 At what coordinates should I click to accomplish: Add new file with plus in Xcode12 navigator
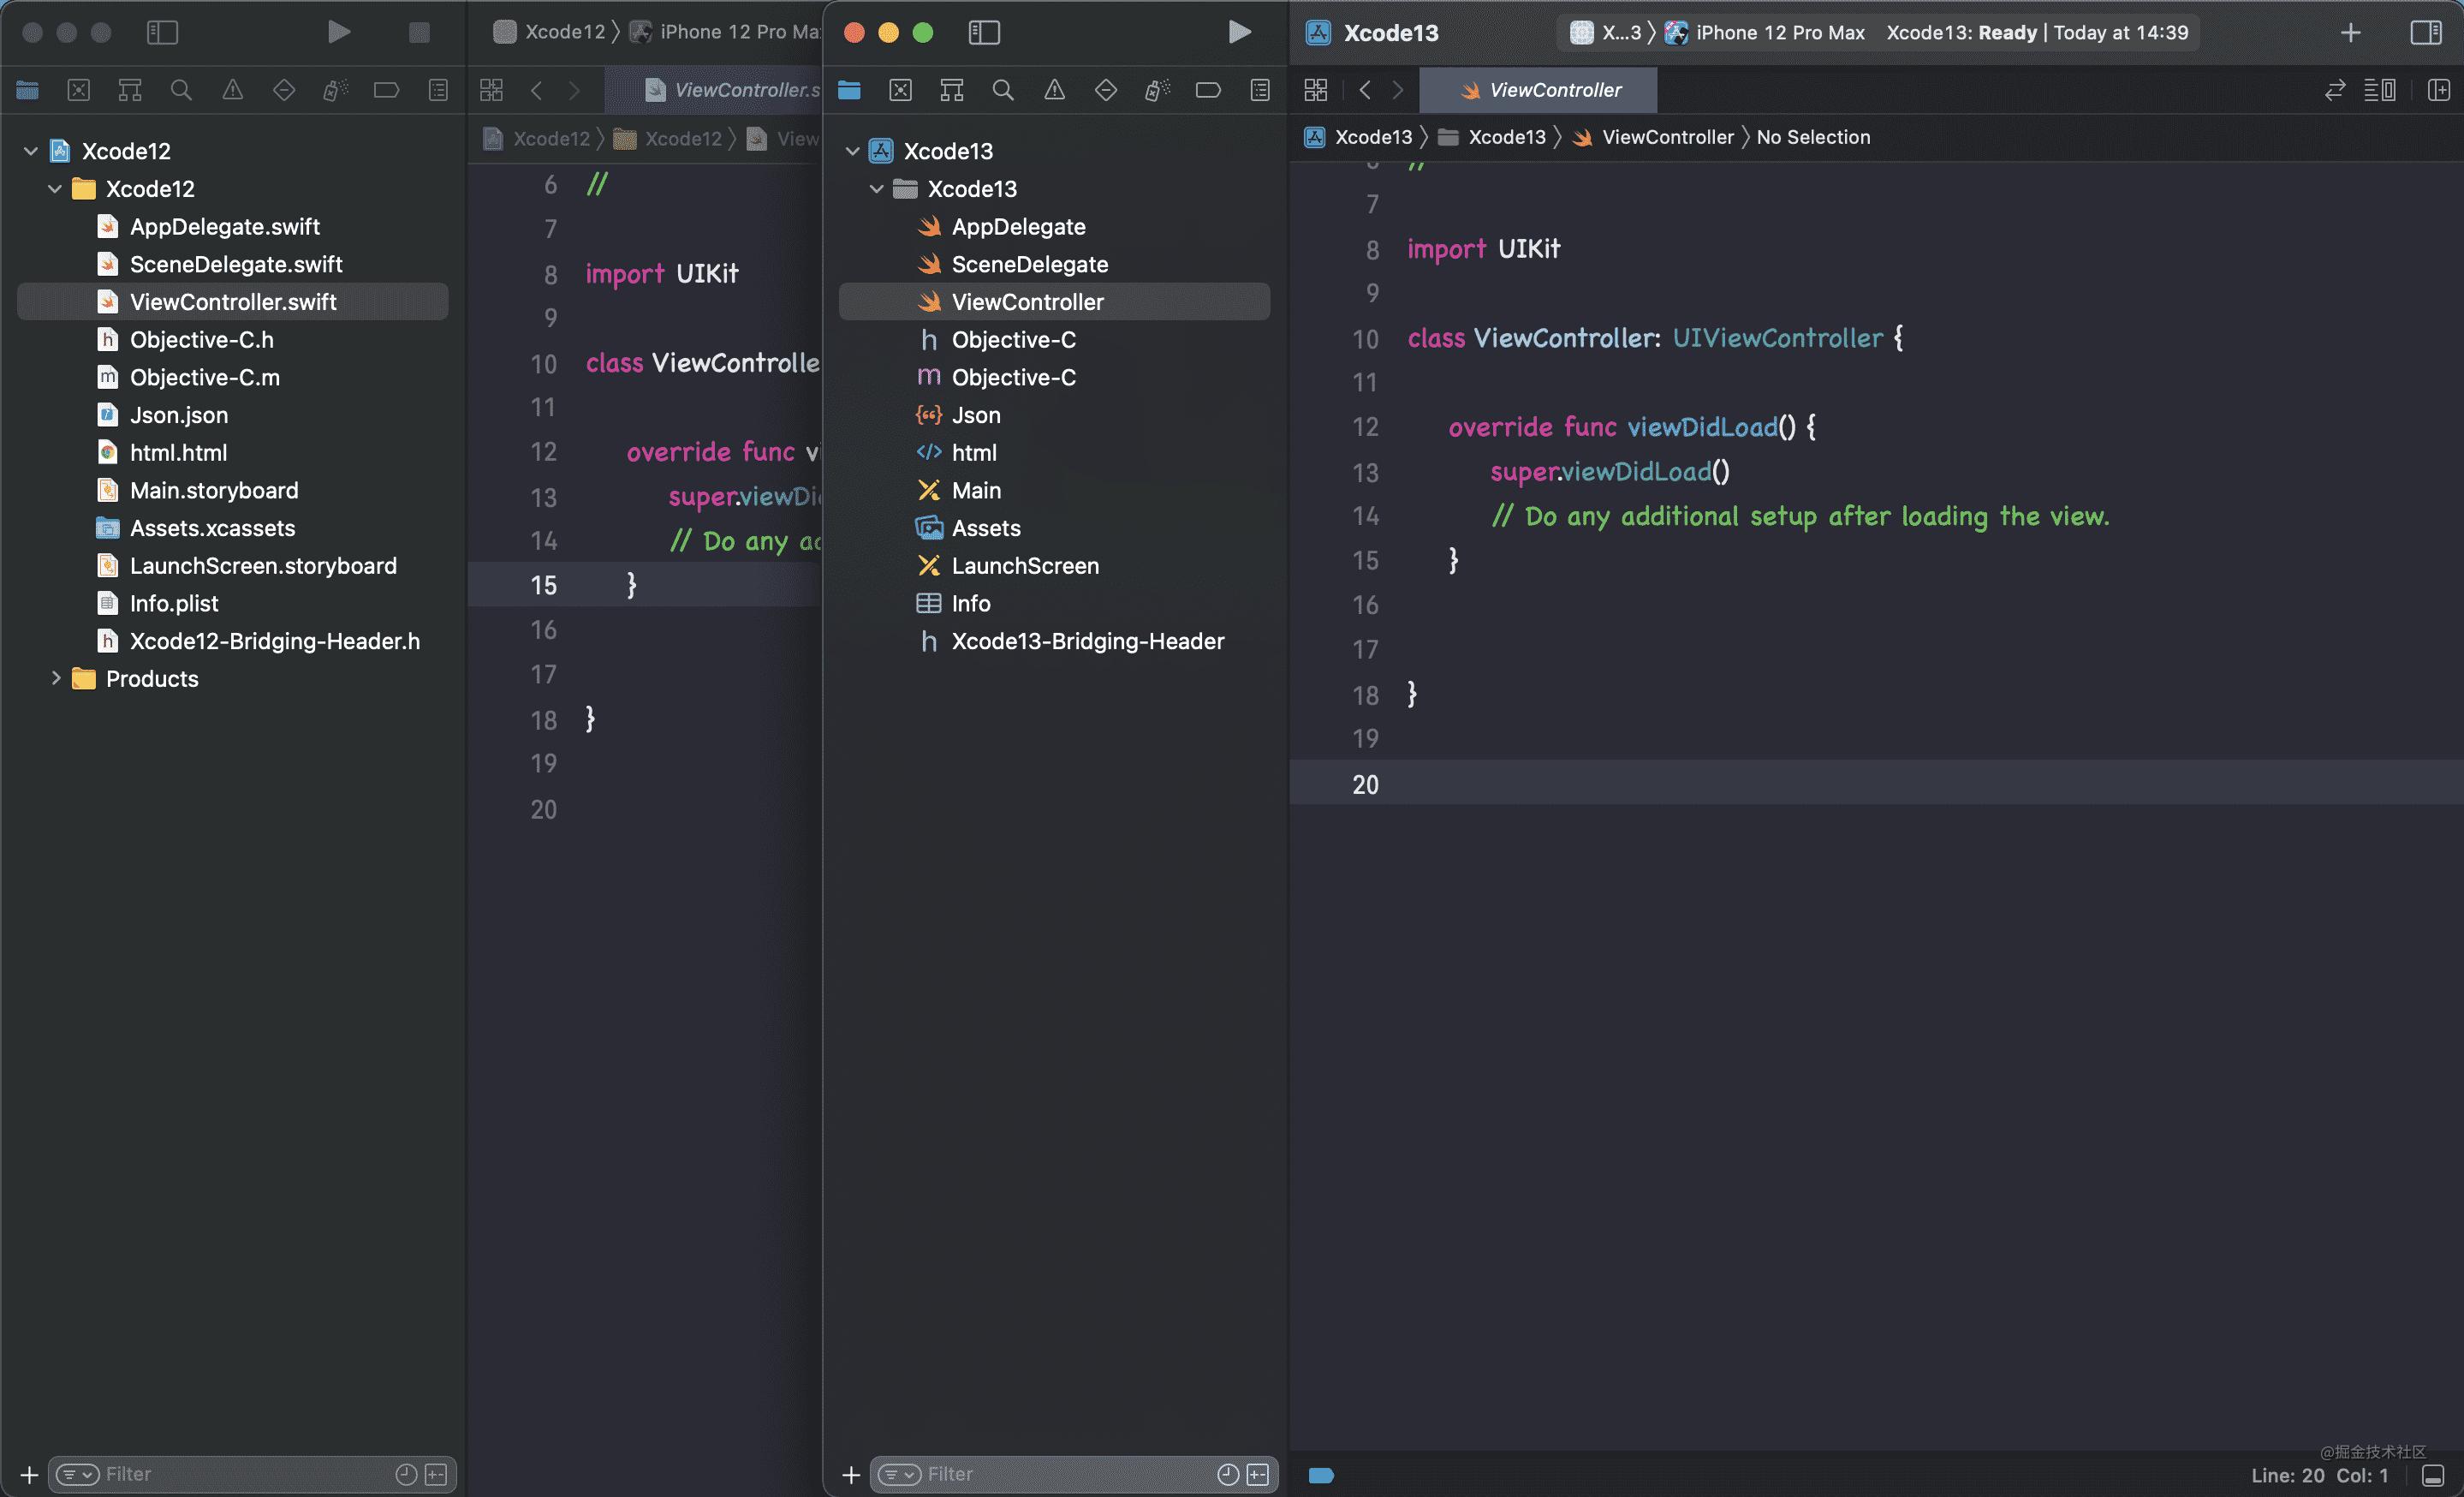[29, 1474]
